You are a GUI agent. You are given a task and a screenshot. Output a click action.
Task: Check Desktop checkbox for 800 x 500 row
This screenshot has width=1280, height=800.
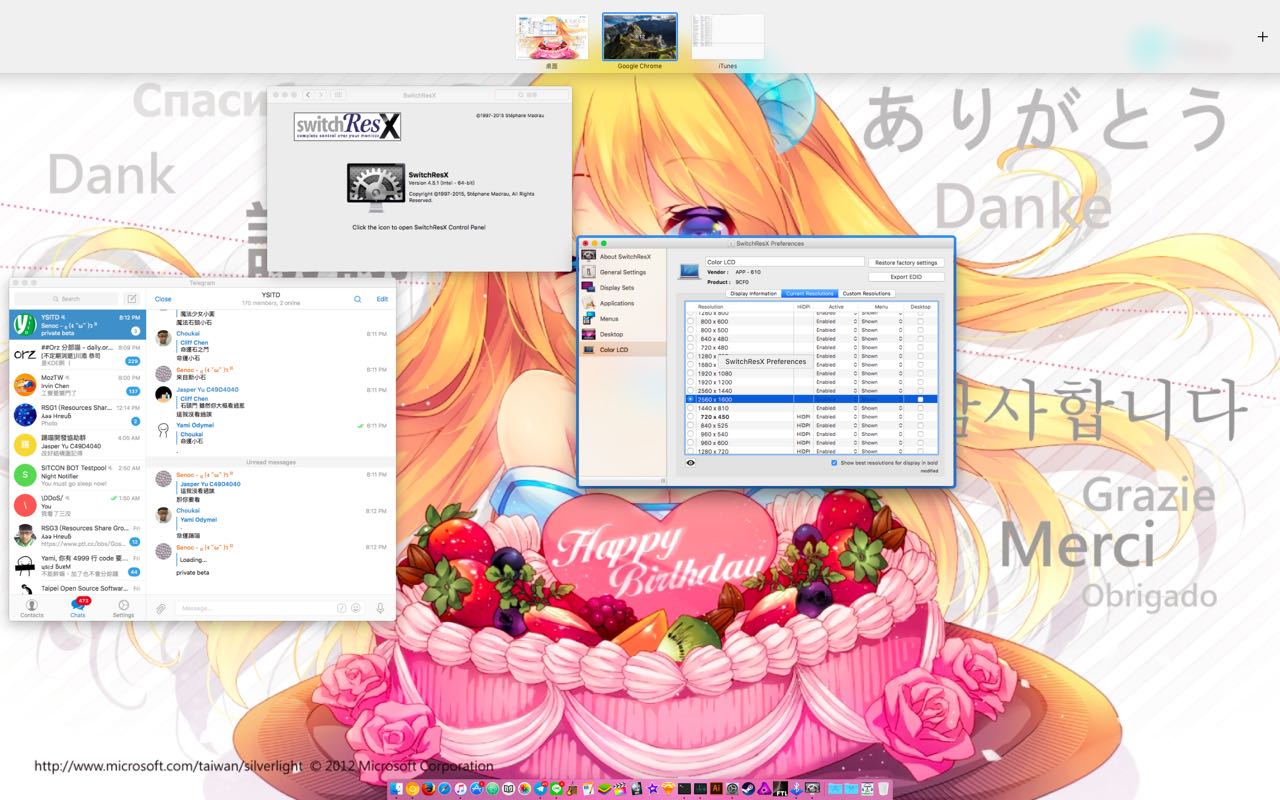pos(920,330)
